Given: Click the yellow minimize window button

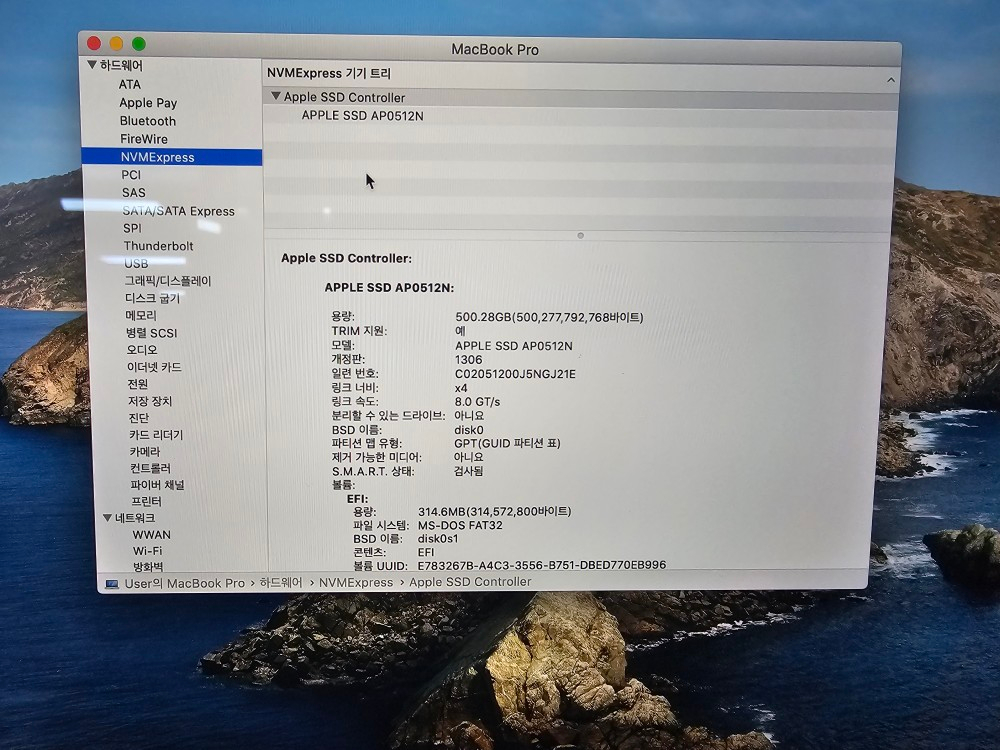Looking at the screenshot, I should pyautogui.click(x=116, y=44).
